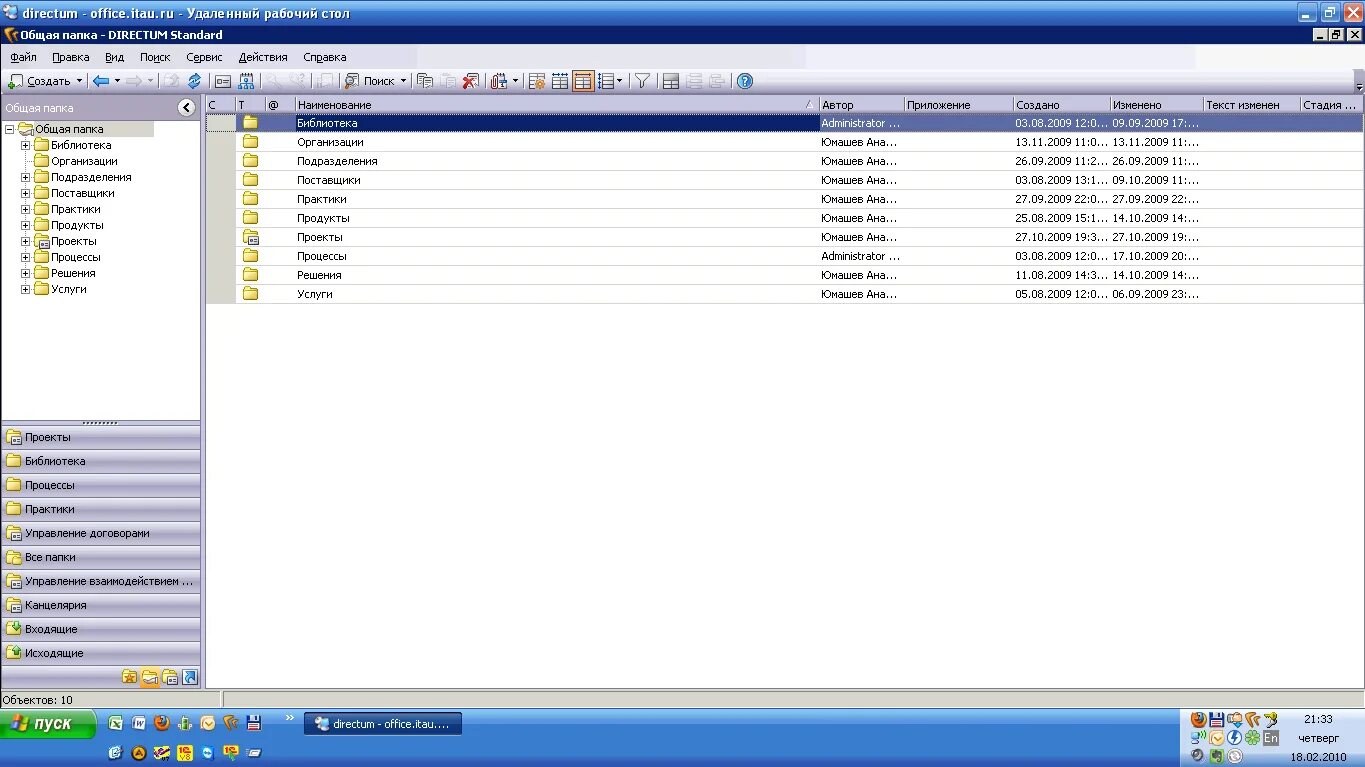Sort by the Автор column header
Image resolution: width=1365 pixels, height=767 pixels.
(861, 105)
